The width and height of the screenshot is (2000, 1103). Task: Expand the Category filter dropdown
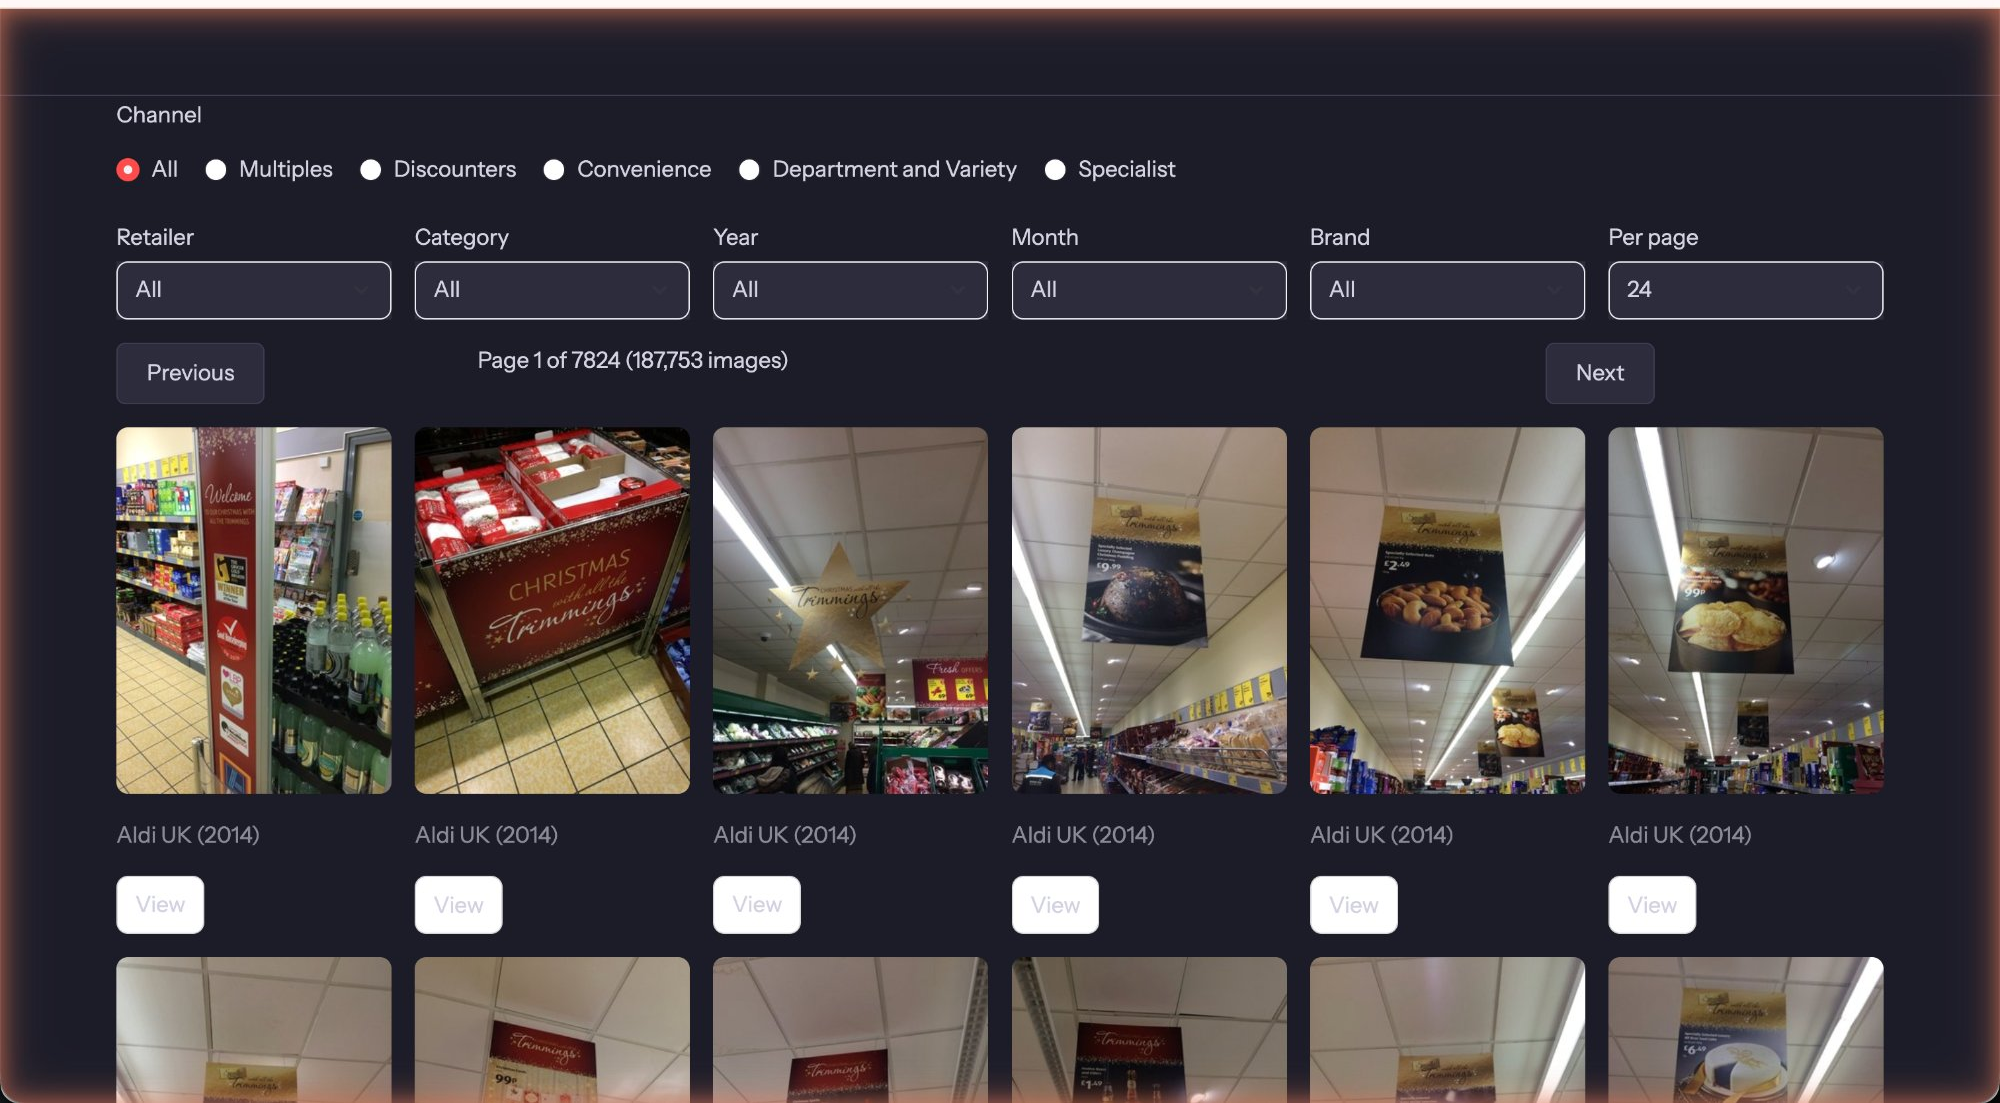pos(551,290)
